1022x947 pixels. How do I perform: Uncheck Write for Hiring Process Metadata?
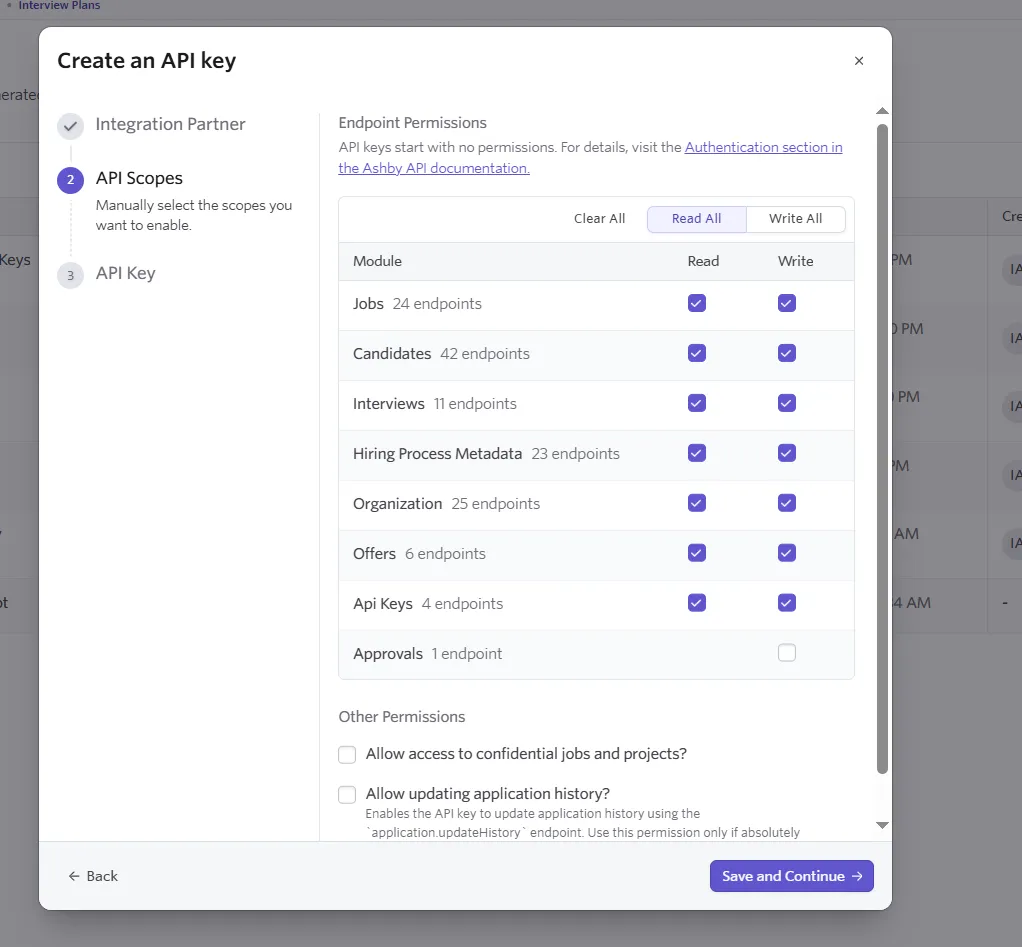tap(787, 453)
